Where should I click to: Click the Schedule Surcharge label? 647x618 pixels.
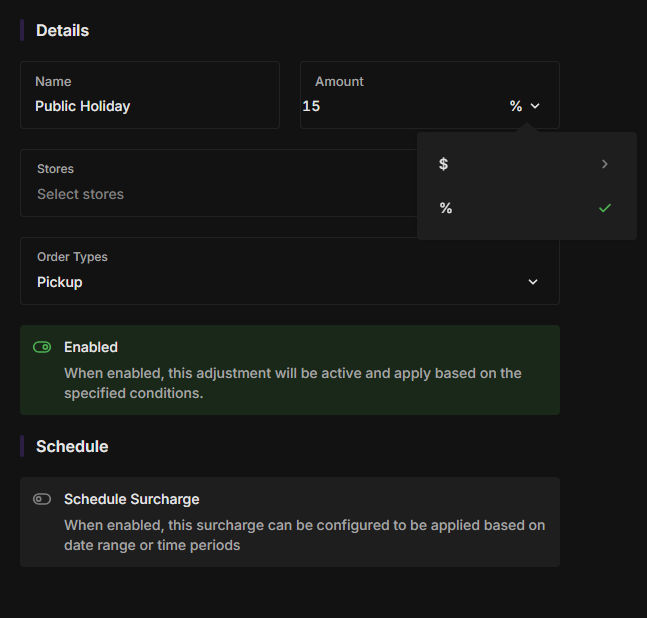(x=131, y=499)
